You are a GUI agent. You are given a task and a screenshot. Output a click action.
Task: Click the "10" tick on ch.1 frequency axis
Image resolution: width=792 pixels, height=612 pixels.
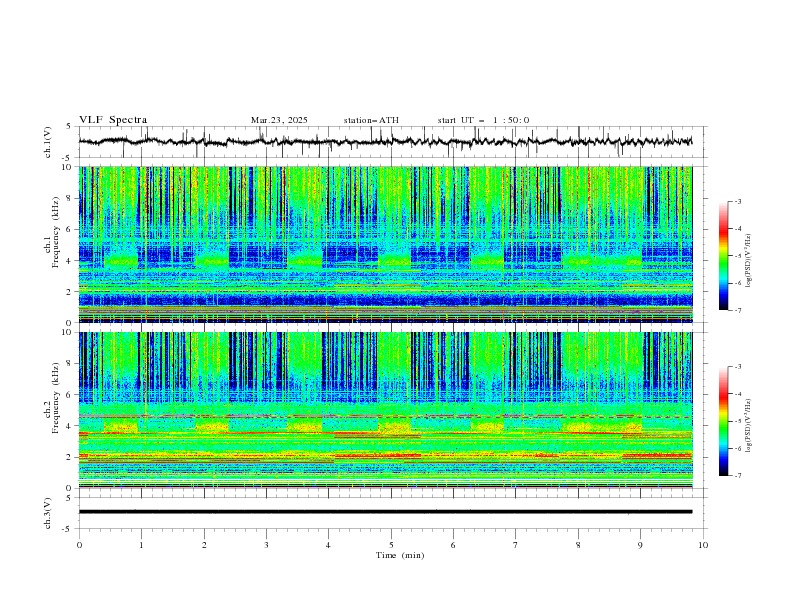69,167
